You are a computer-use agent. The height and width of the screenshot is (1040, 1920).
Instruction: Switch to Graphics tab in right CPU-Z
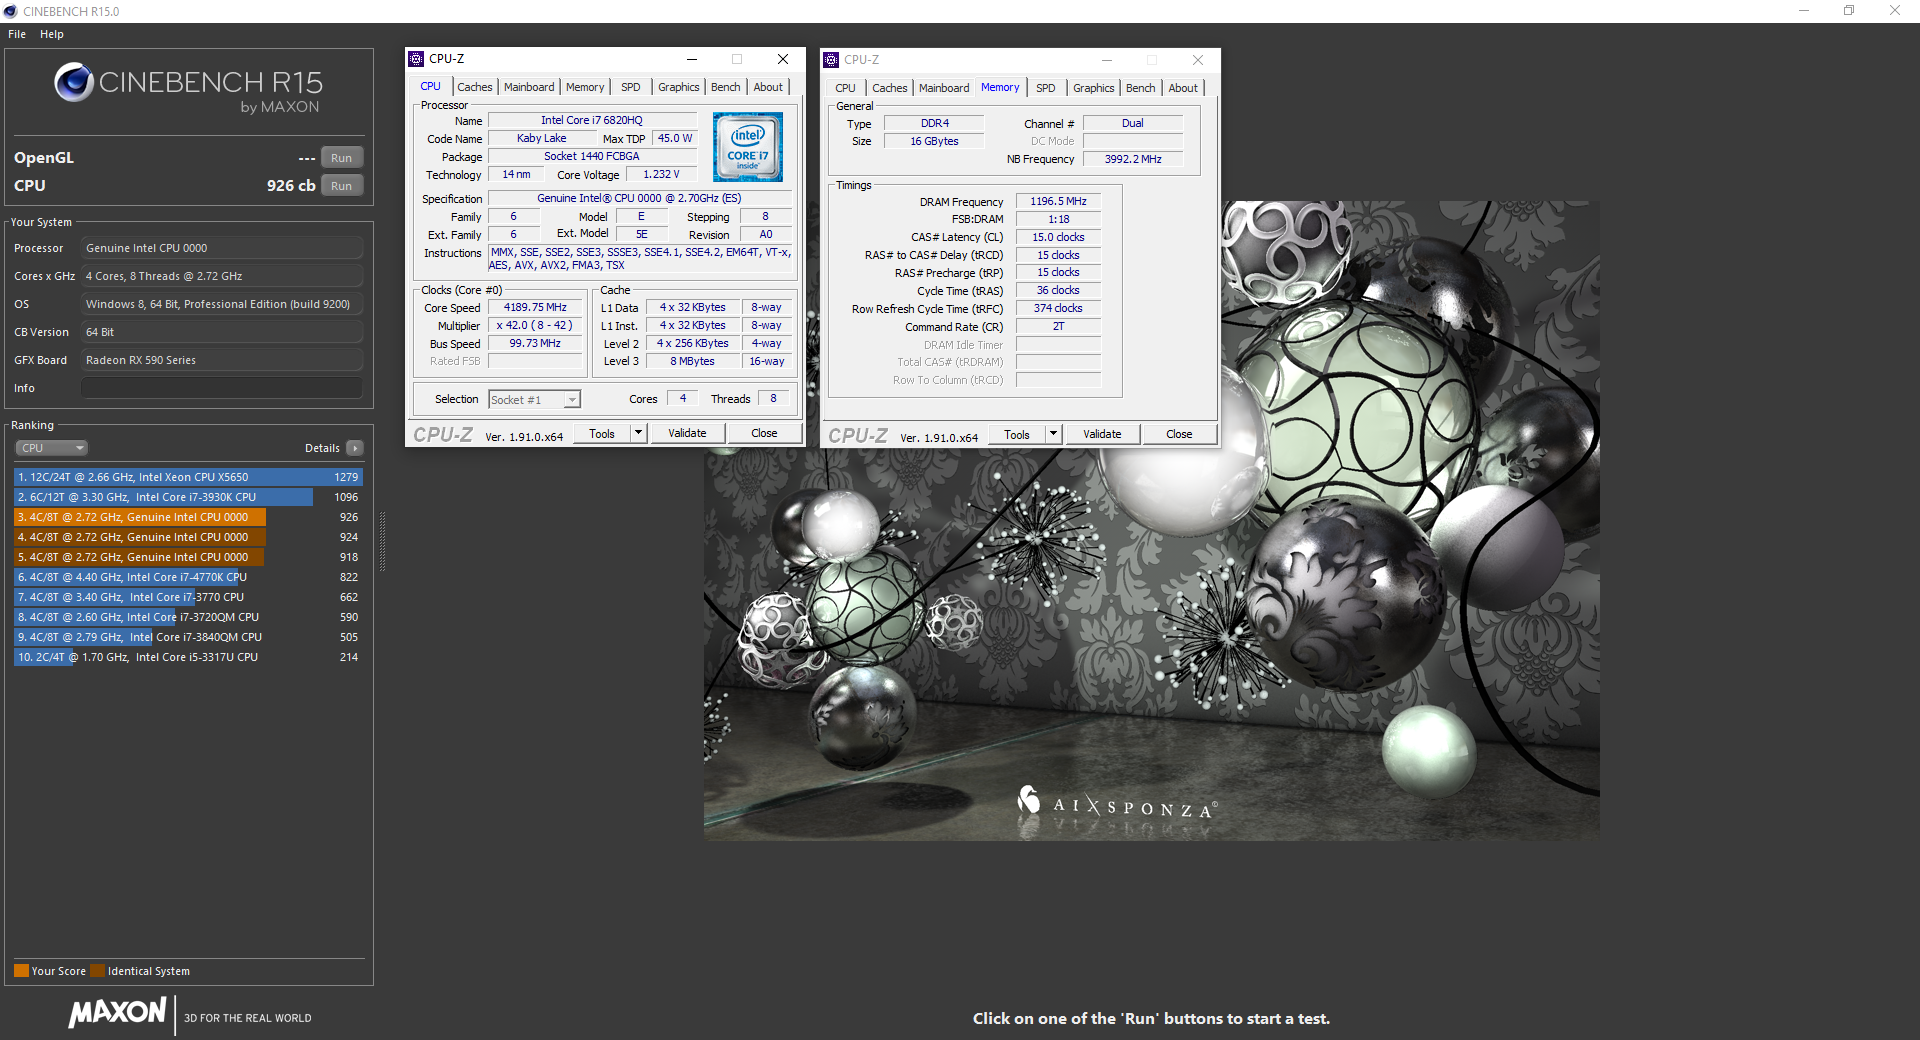(1094, 88)
